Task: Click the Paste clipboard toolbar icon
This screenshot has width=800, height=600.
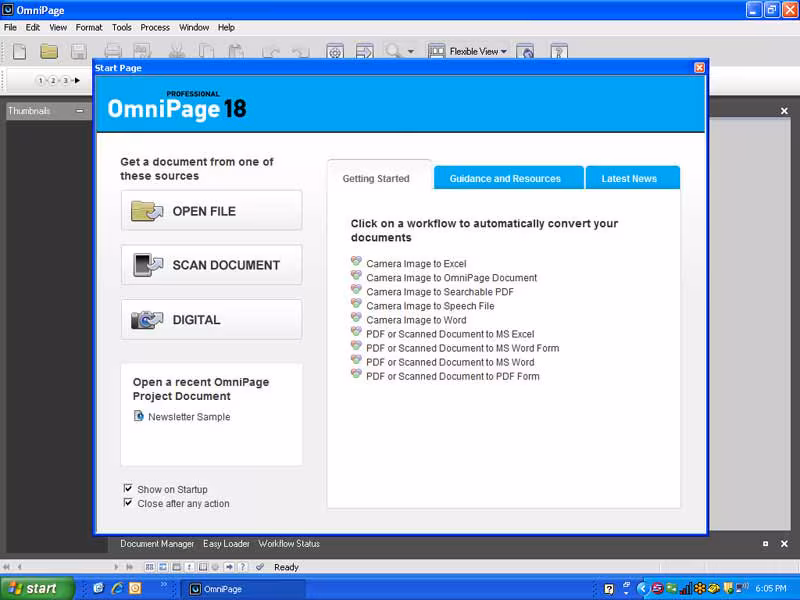Action: (235, 52)
